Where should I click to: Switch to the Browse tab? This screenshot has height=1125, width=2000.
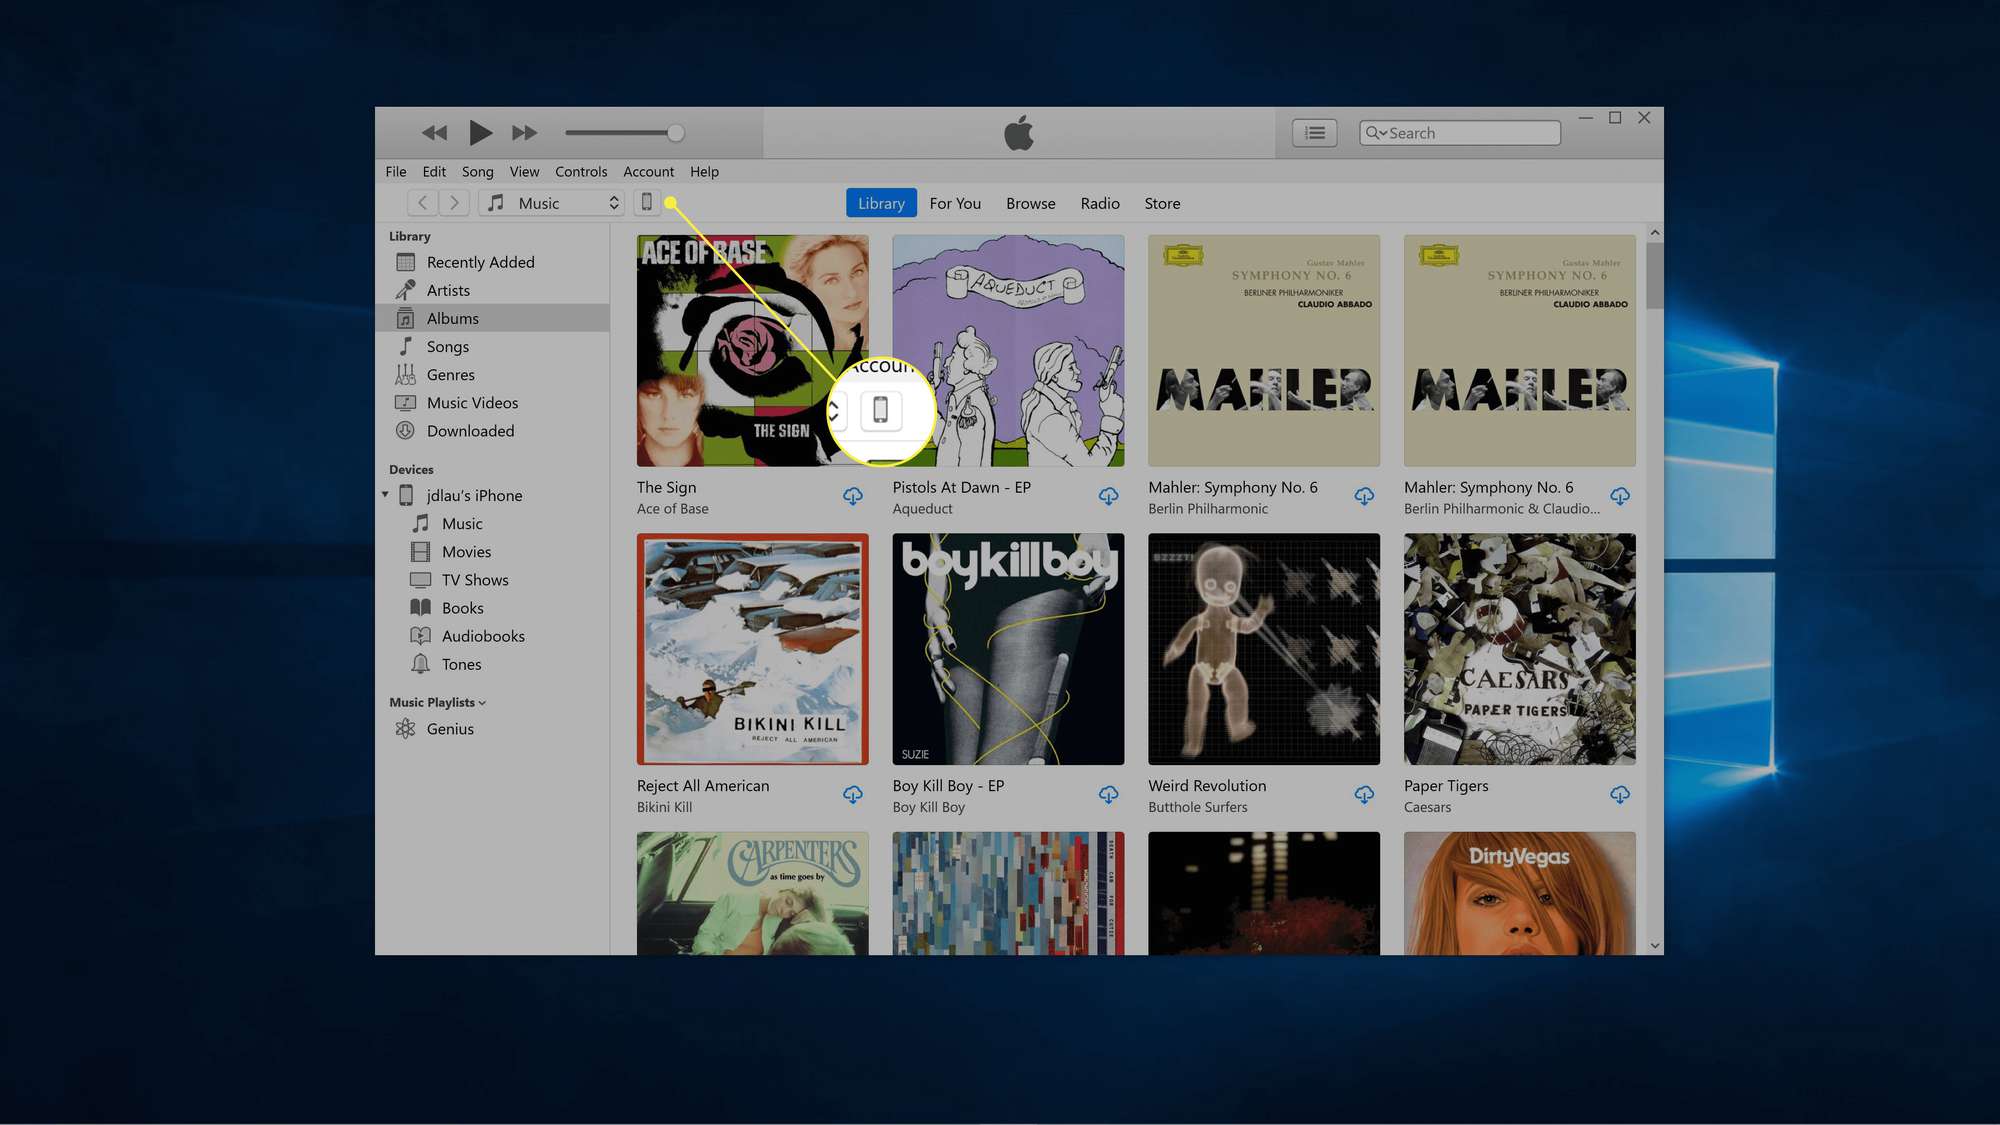coord(1030,203)
